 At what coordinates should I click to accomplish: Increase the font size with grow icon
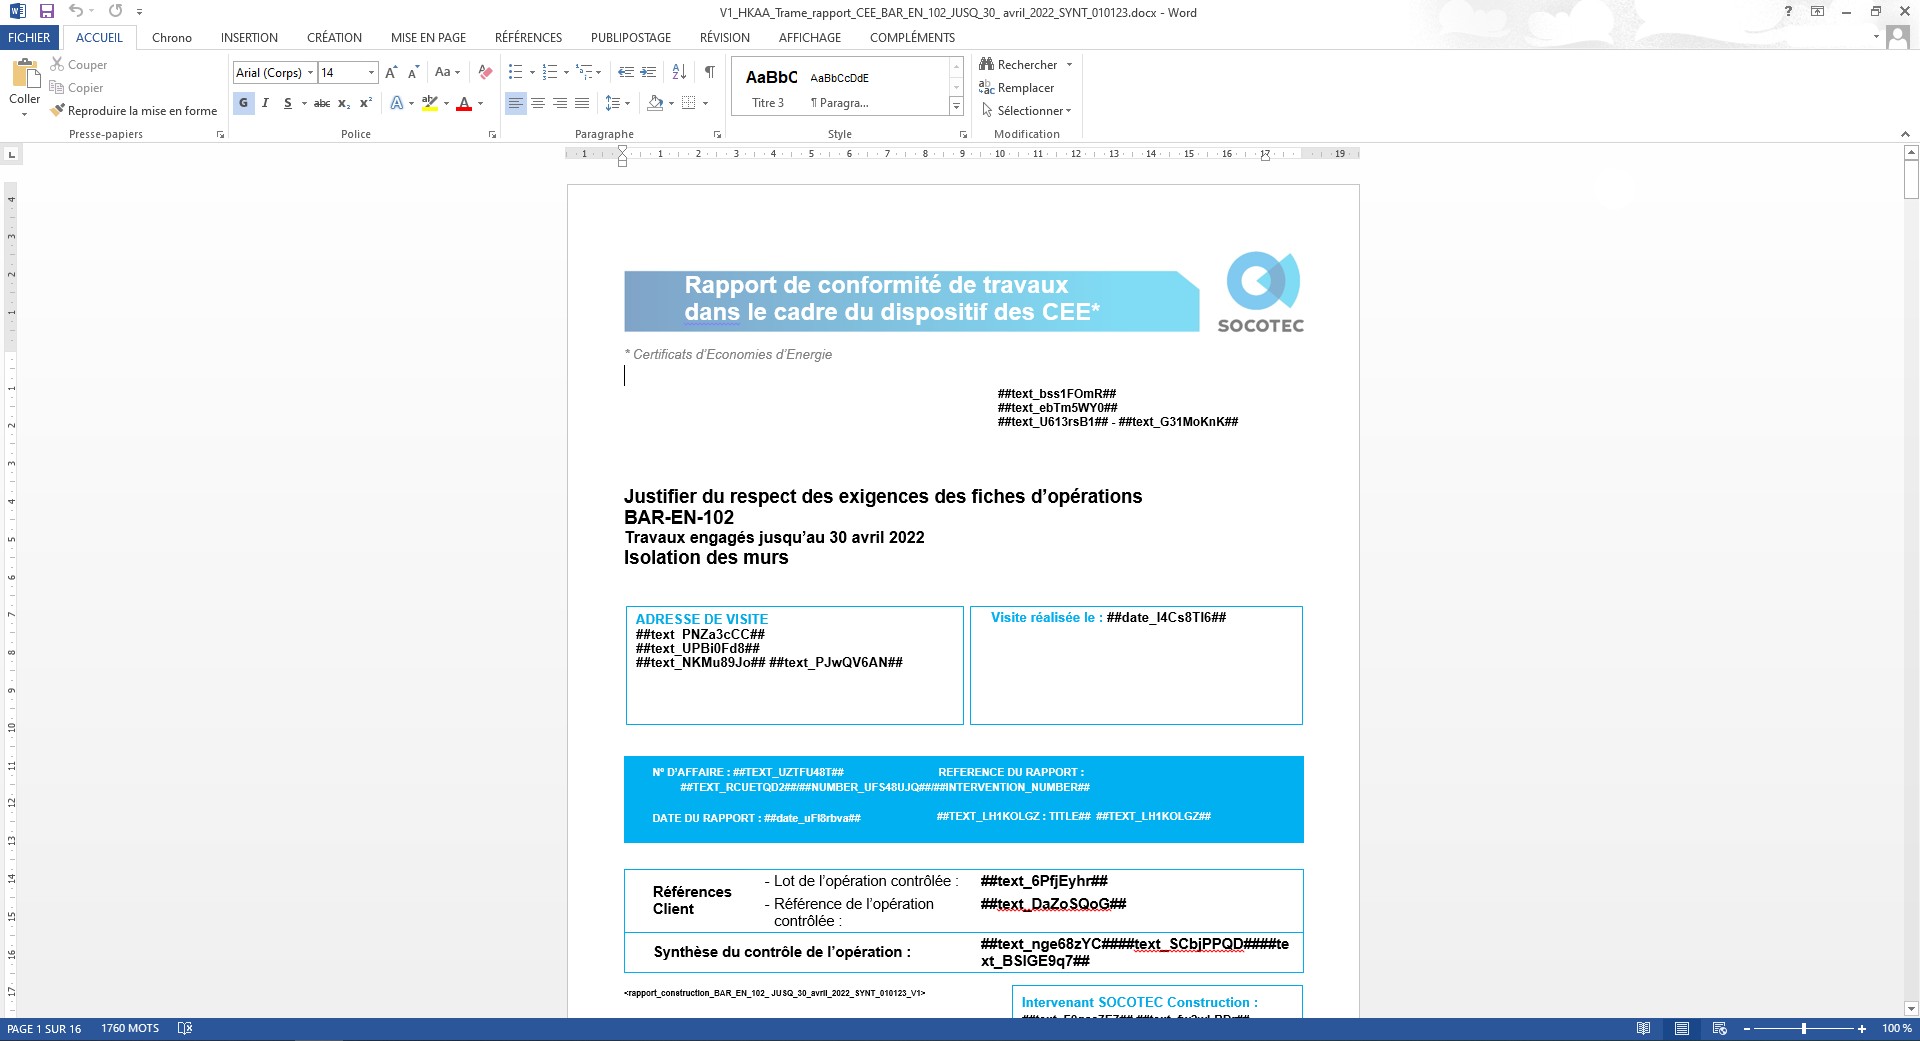click(x=391, y=72)
